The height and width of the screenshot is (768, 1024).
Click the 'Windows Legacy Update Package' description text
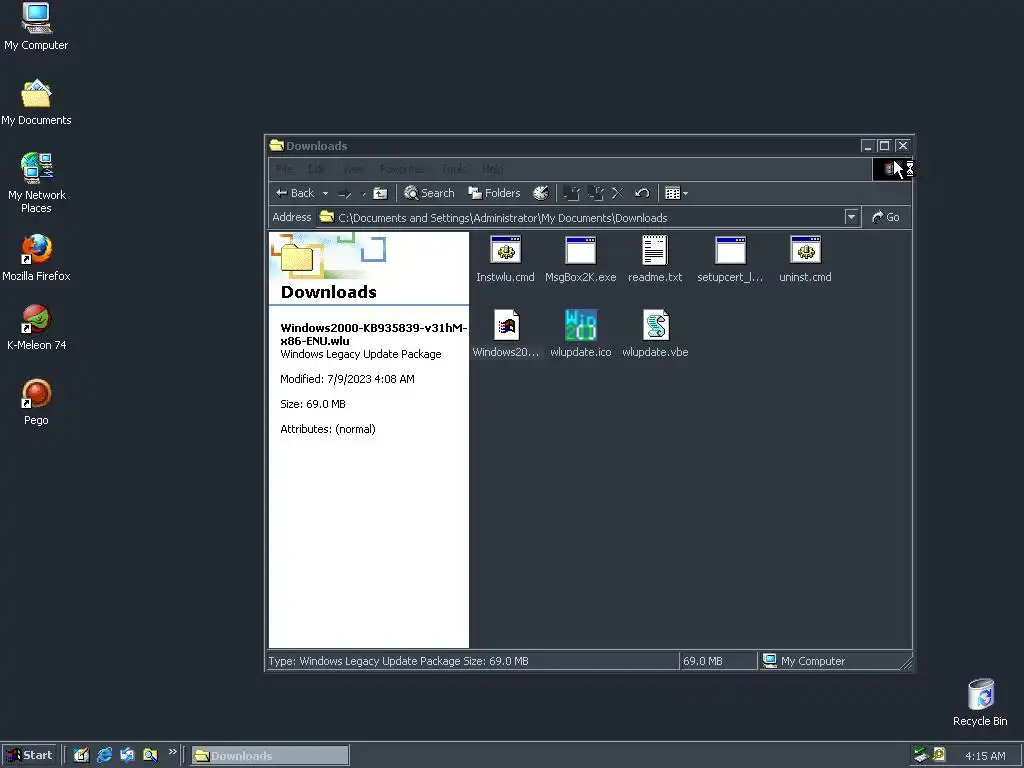[360, 354]
